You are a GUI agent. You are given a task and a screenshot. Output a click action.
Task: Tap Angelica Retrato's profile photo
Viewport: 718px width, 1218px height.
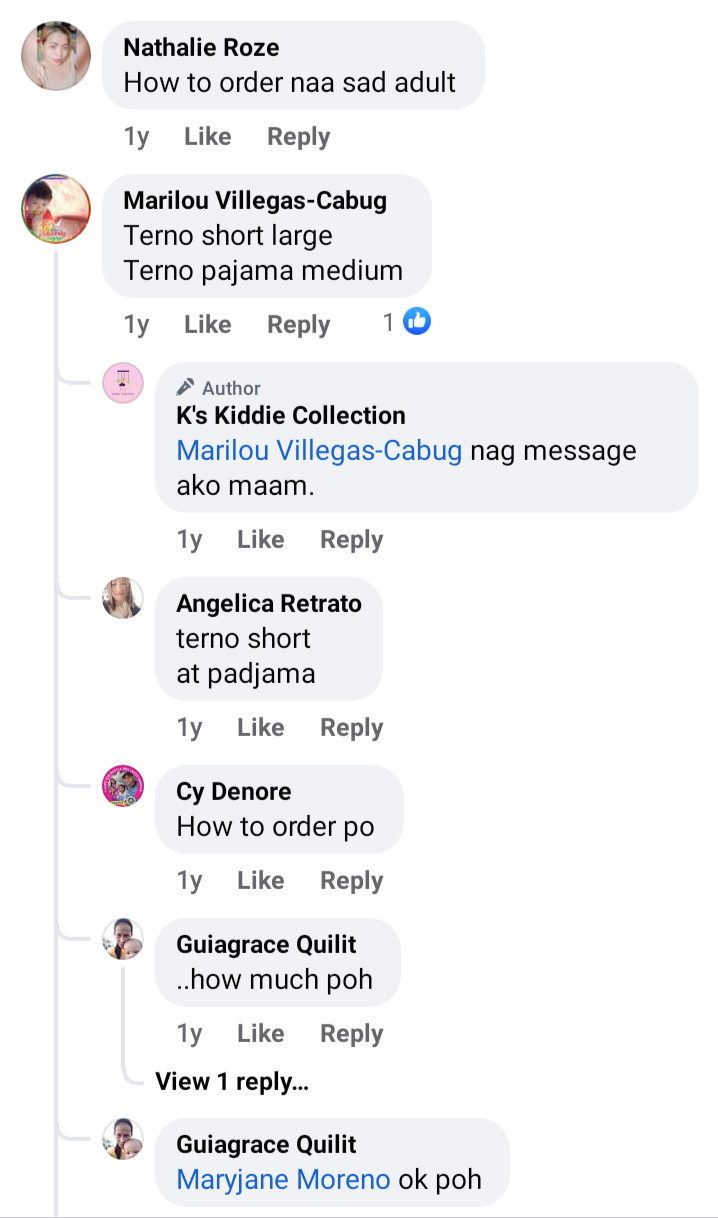click(123, 598)
